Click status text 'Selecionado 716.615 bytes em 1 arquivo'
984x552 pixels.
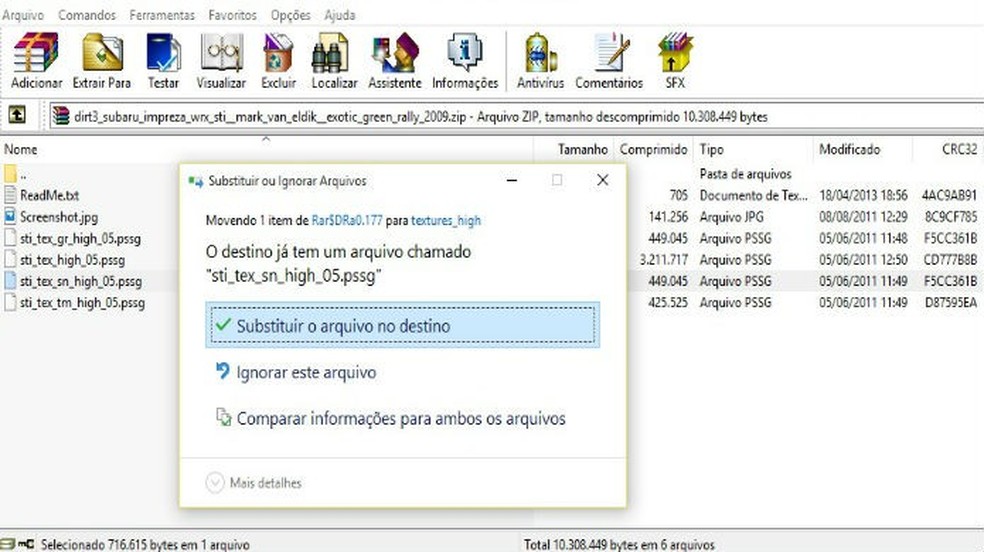pyautogui.click(x=145, y=544)
